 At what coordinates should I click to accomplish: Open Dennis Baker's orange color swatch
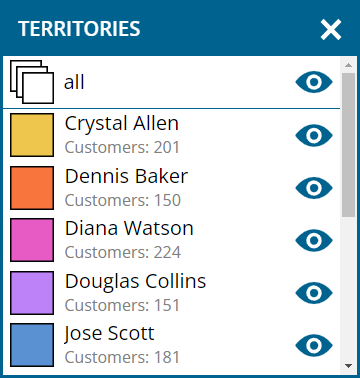[x=32, y=188]
